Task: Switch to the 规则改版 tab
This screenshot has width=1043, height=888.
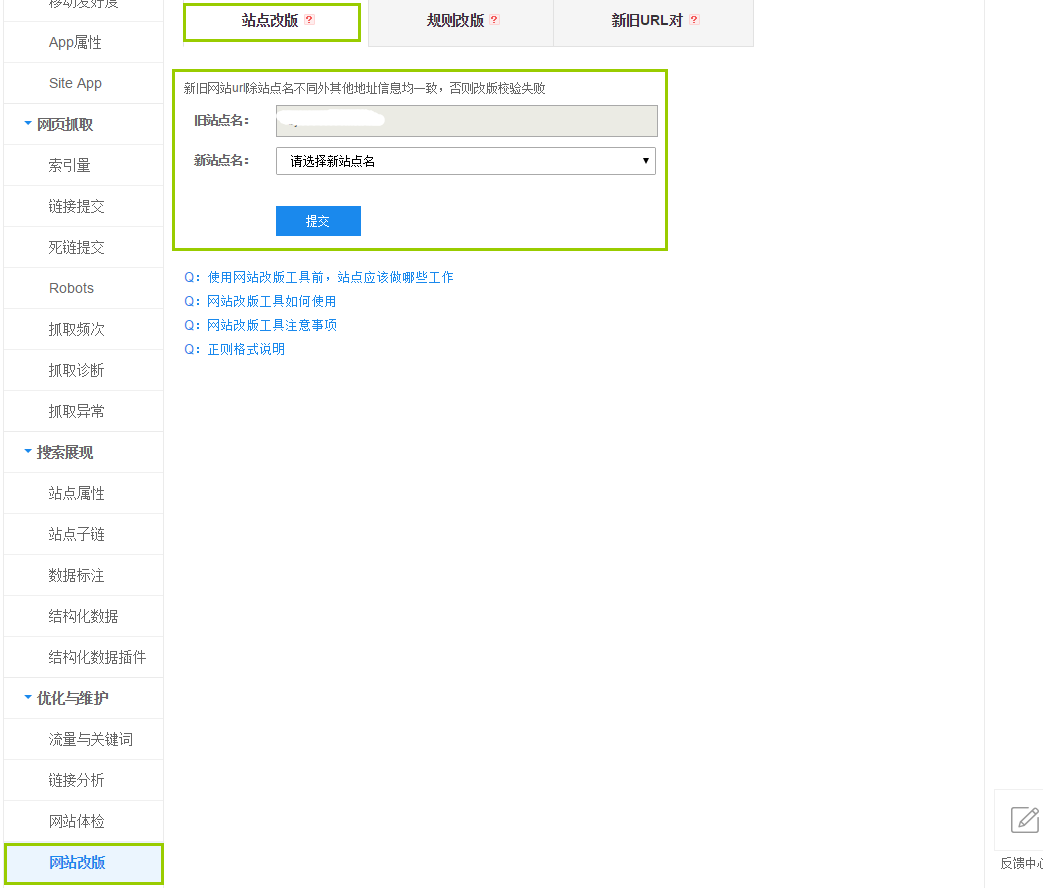Action: click(x=455, y=20)
